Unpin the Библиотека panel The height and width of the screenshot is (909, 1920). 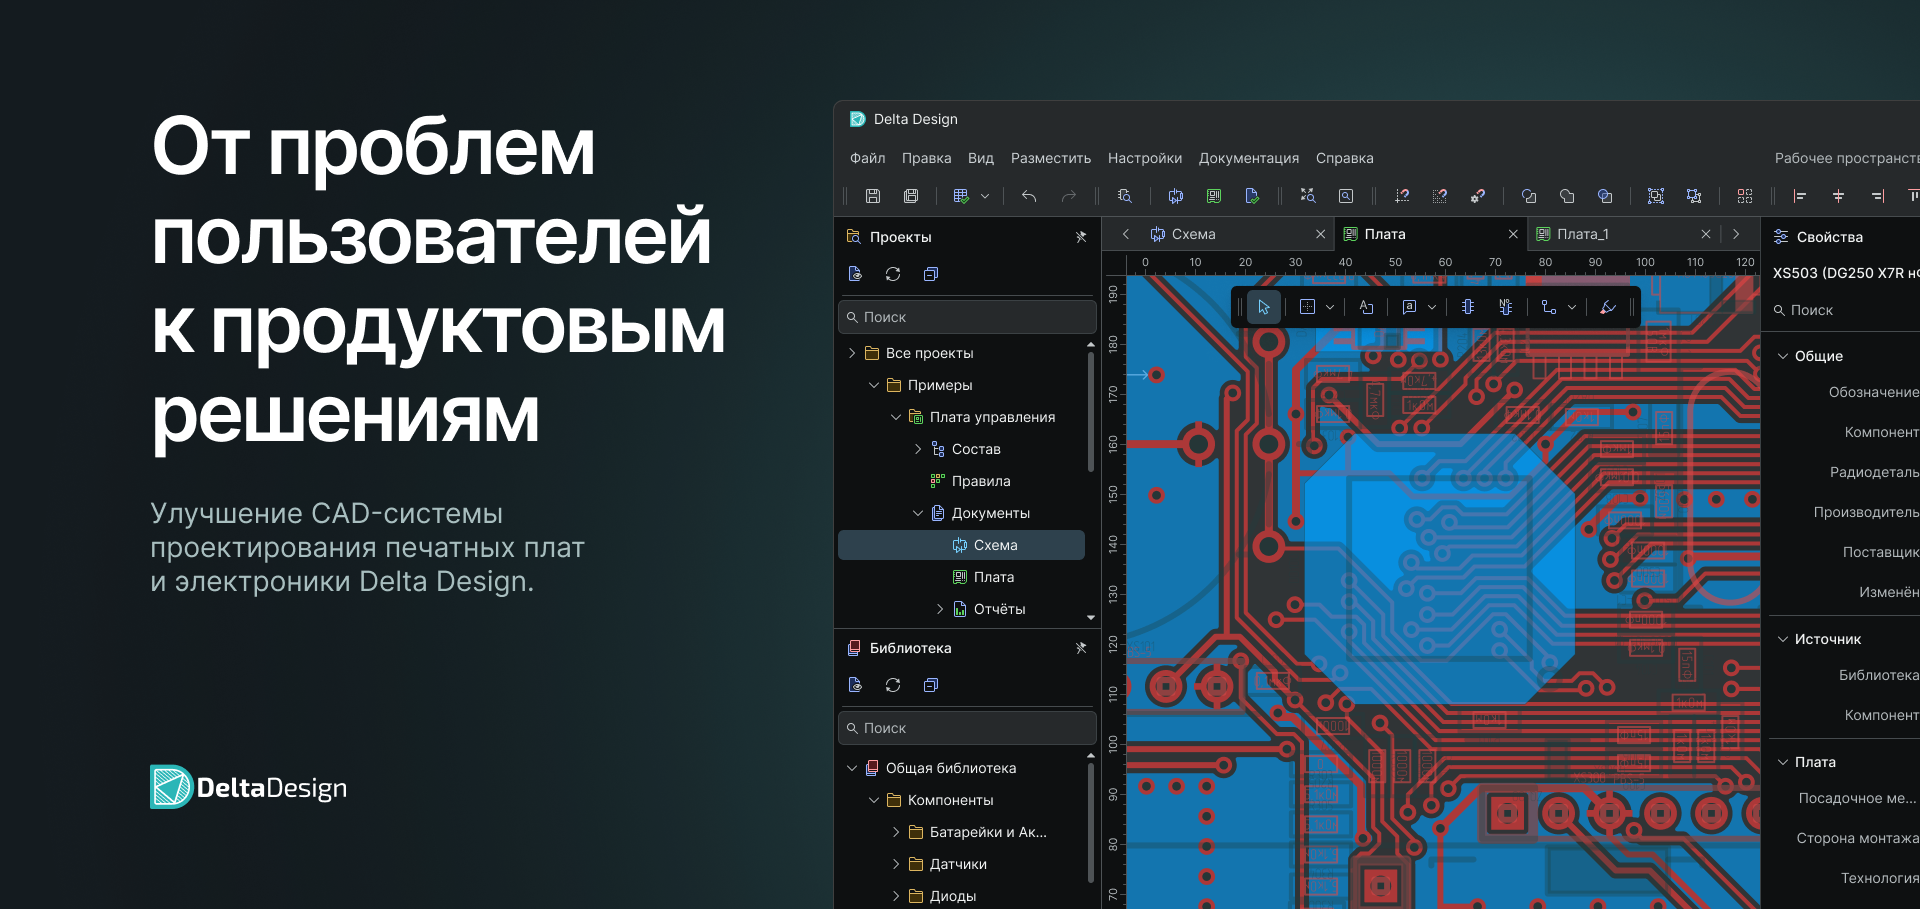pyautogui.click(x=1081, y=648)
